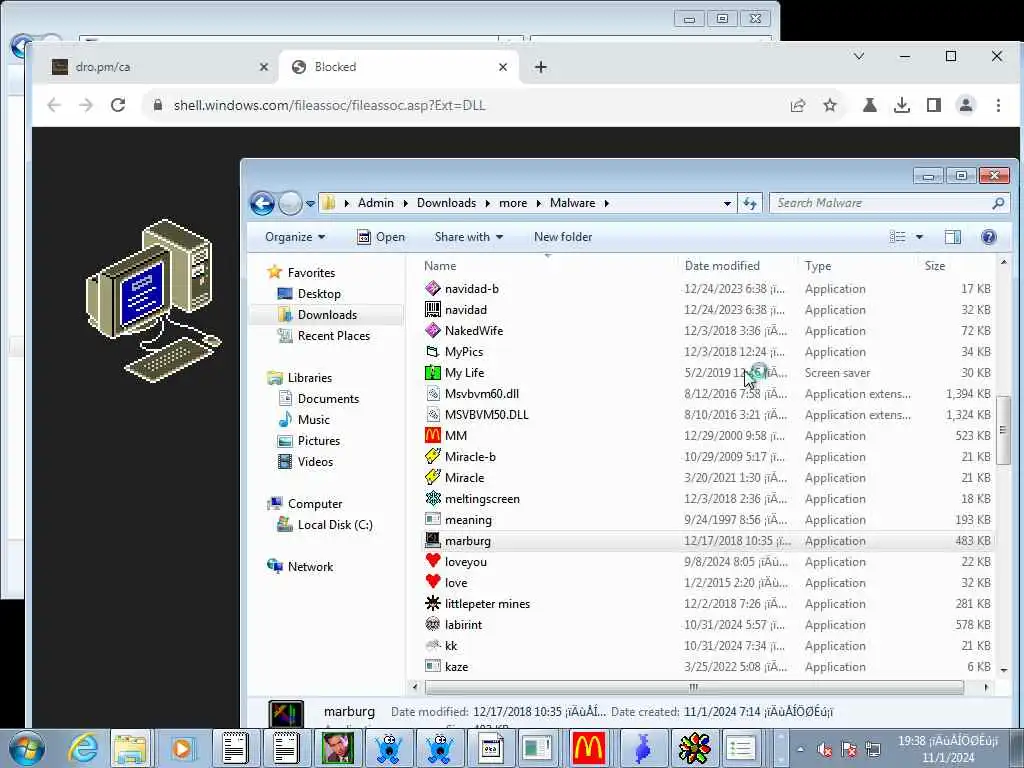Open Chrome side panel icon
1024x768 pixels.
(934, 105)
